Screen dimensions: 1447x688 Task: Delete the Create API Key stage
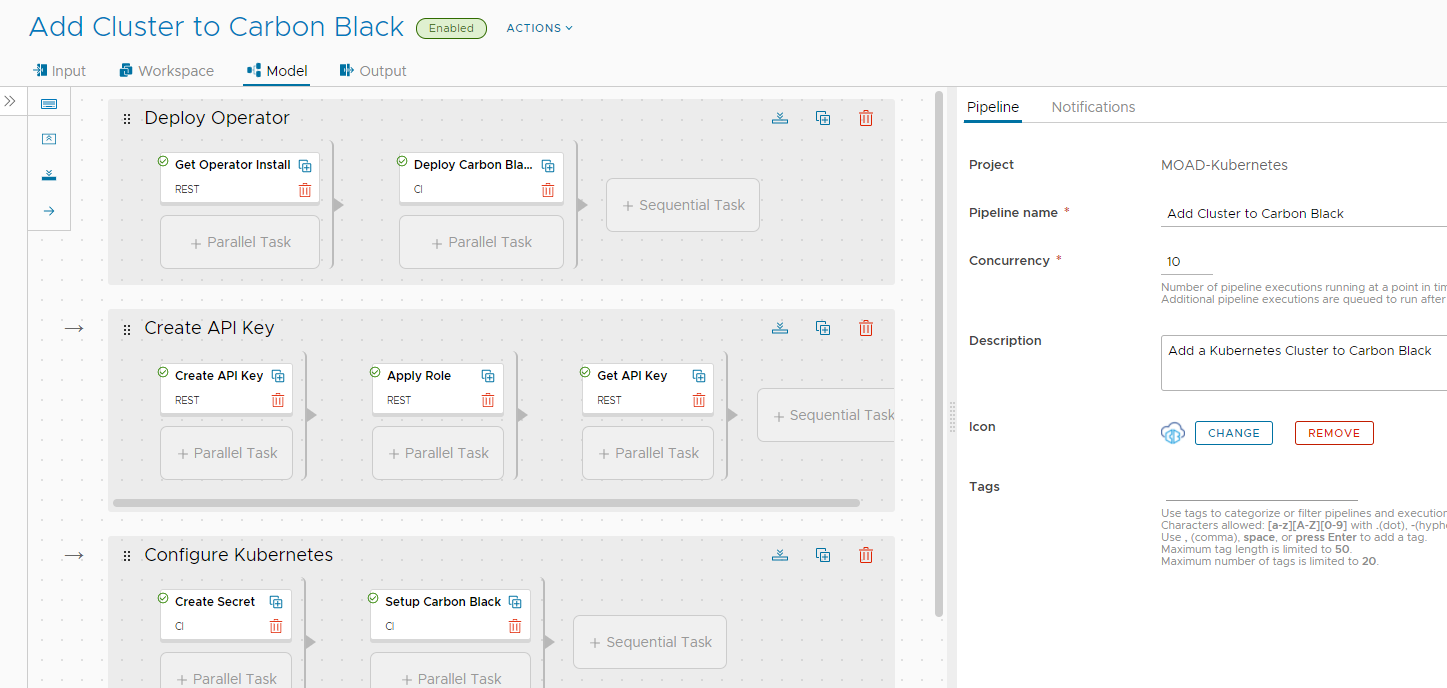point(866,328)
